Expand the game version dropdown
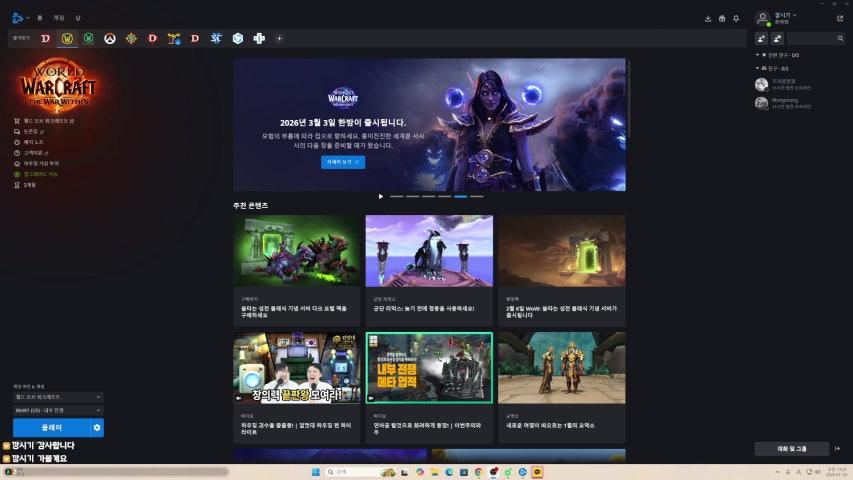Viewport: 853px width, 480px height. [x=57, y=397]
